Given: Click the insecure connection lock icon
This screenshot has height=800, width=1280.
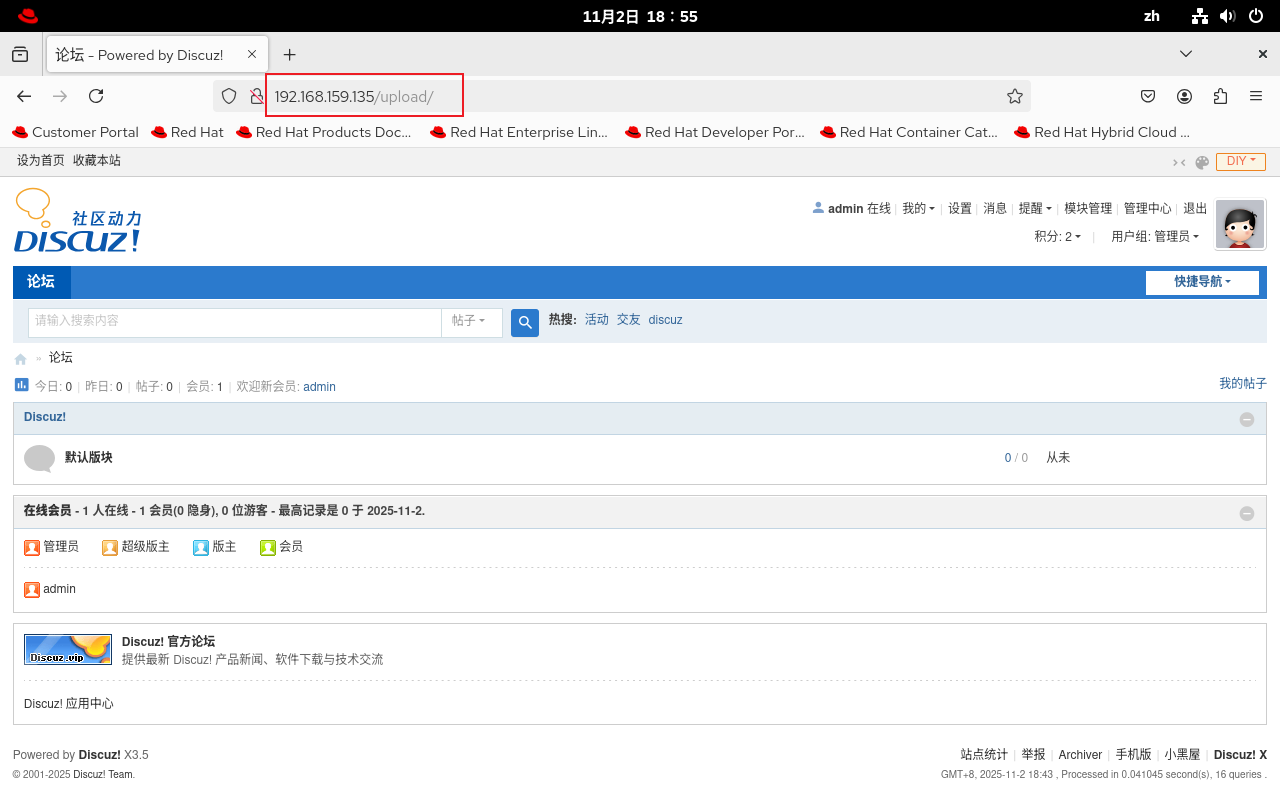Looking at the screenshot, I should click(x=256, y=96).
